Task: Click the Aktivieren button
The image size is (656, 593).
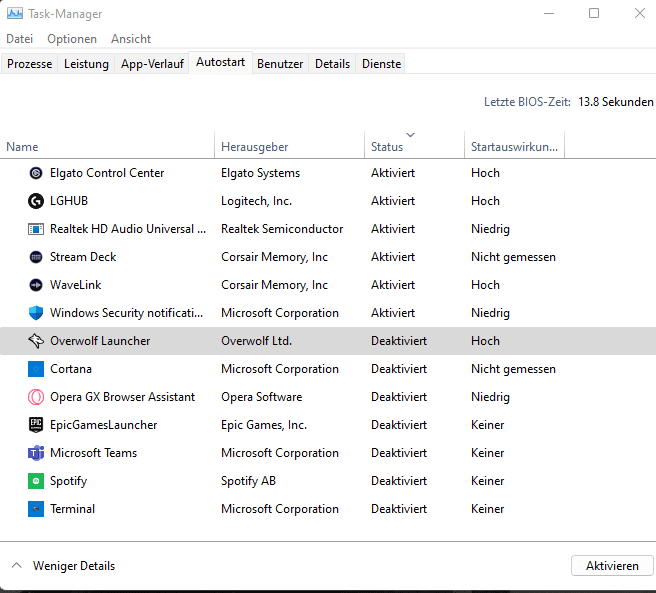Action: pos(612,566)
